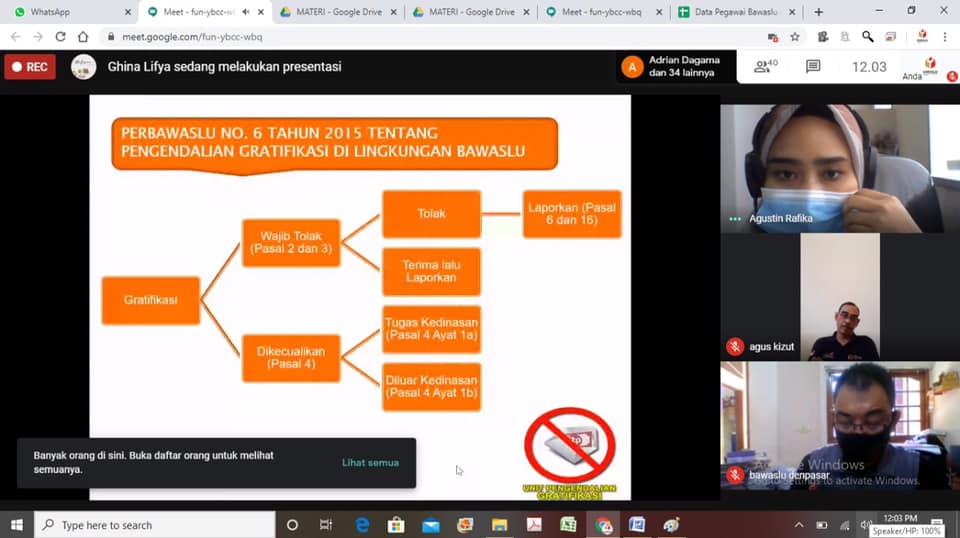The width and height of the screenshot is (960, 538).
Task: Open the meeting chat panel
Action: (x=813, y=66)
